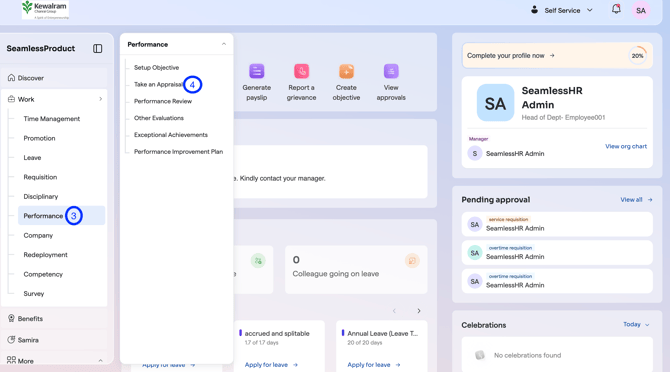Select Requisition in sidebar
Viewport: 670px width, 372px height.
pos(40,177)
